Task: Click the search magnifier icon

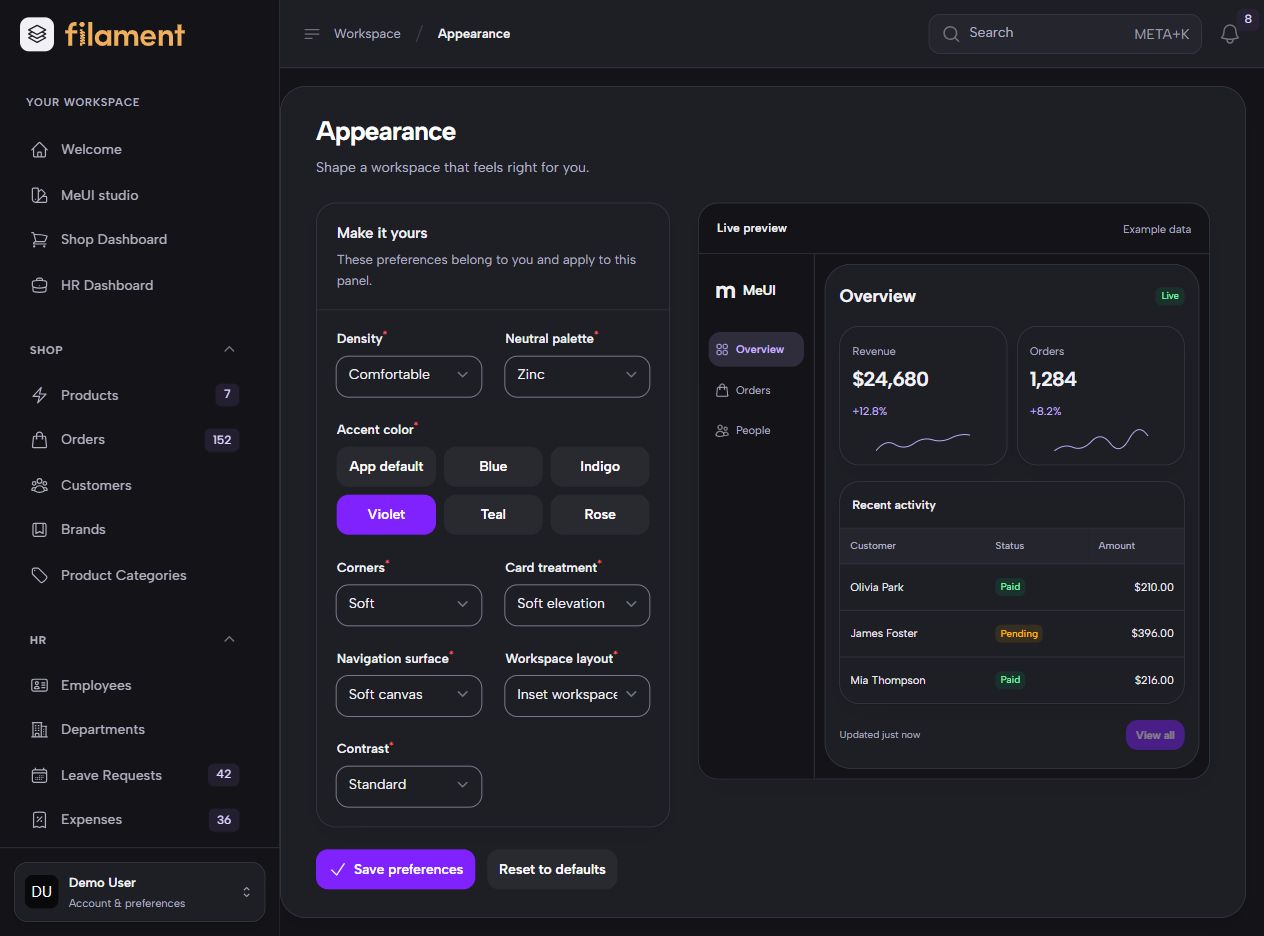Action: click(951, 34)
